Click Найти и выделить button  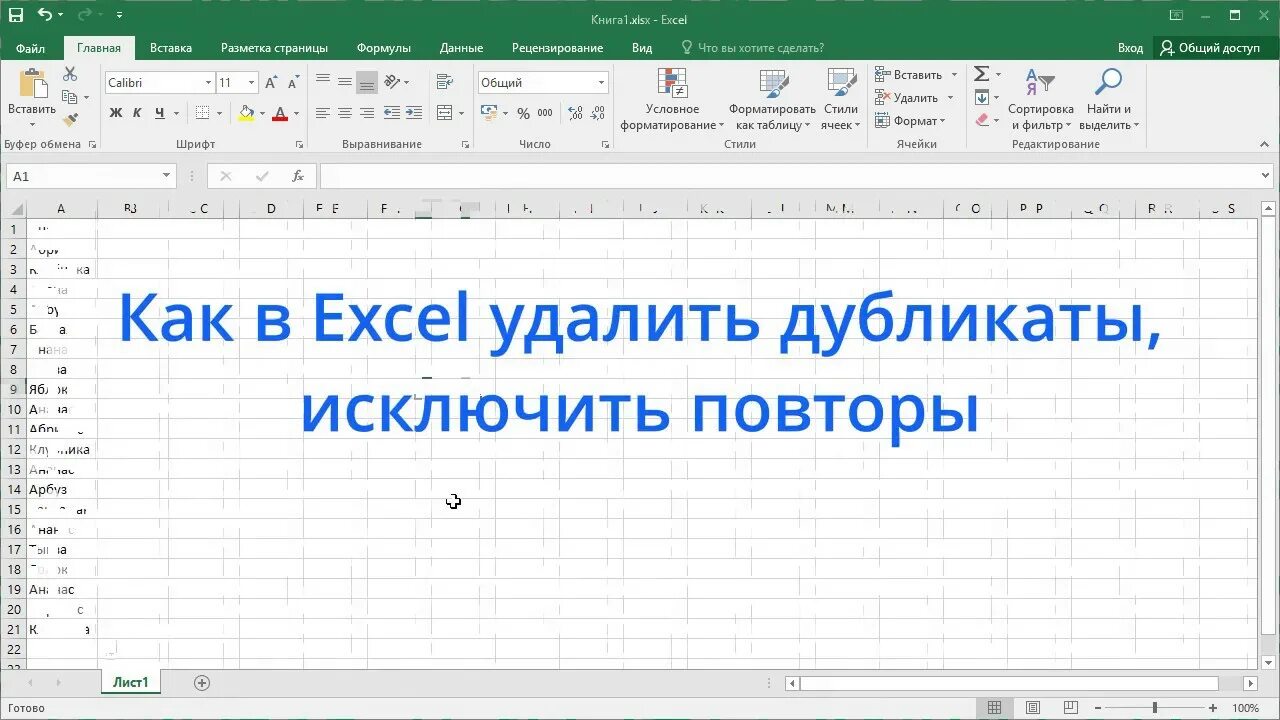point(1109,100)
